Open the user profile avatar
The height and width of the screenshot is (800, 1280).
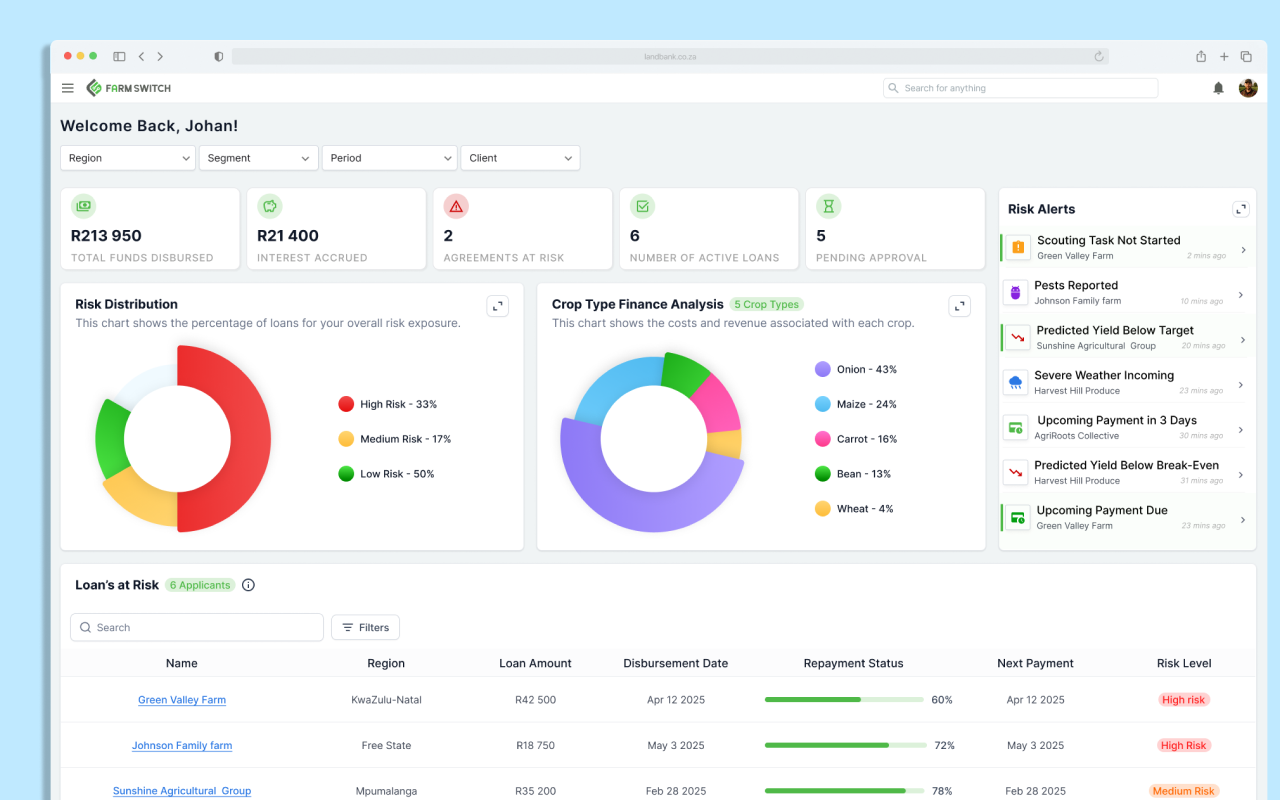point(1248,88)
